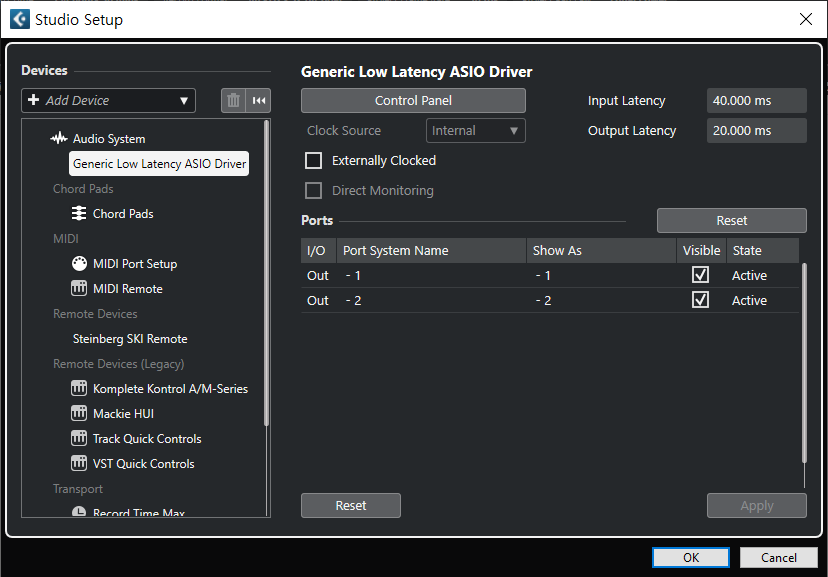Click the trash icon to remove device
The height and width of the screenshot is (577, 828).
click(x=233, y=100)
